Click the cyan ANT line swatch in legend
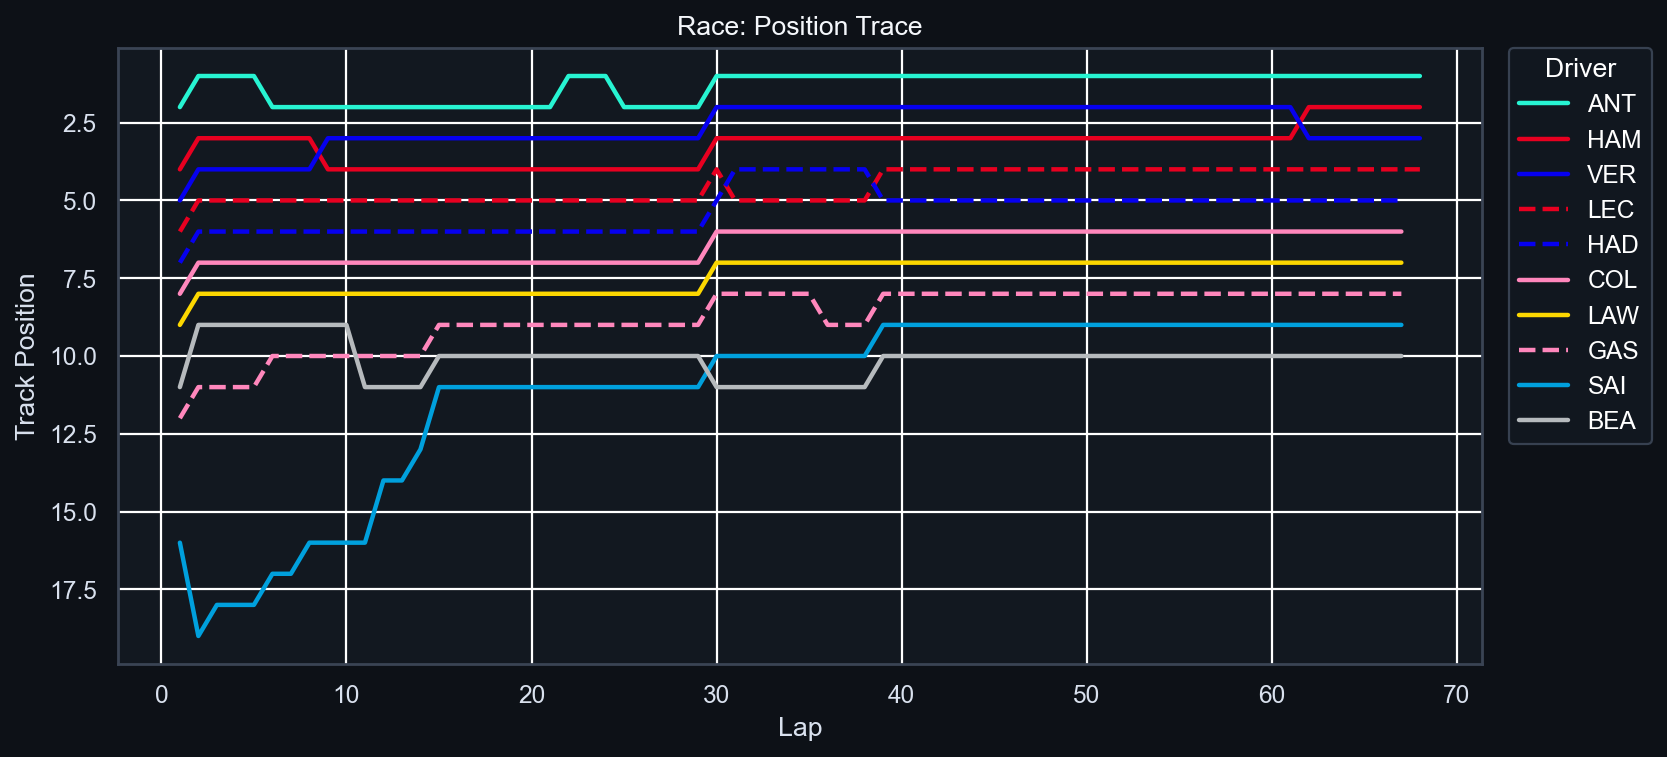The image size is (1667, 757). click(1543, 104)
